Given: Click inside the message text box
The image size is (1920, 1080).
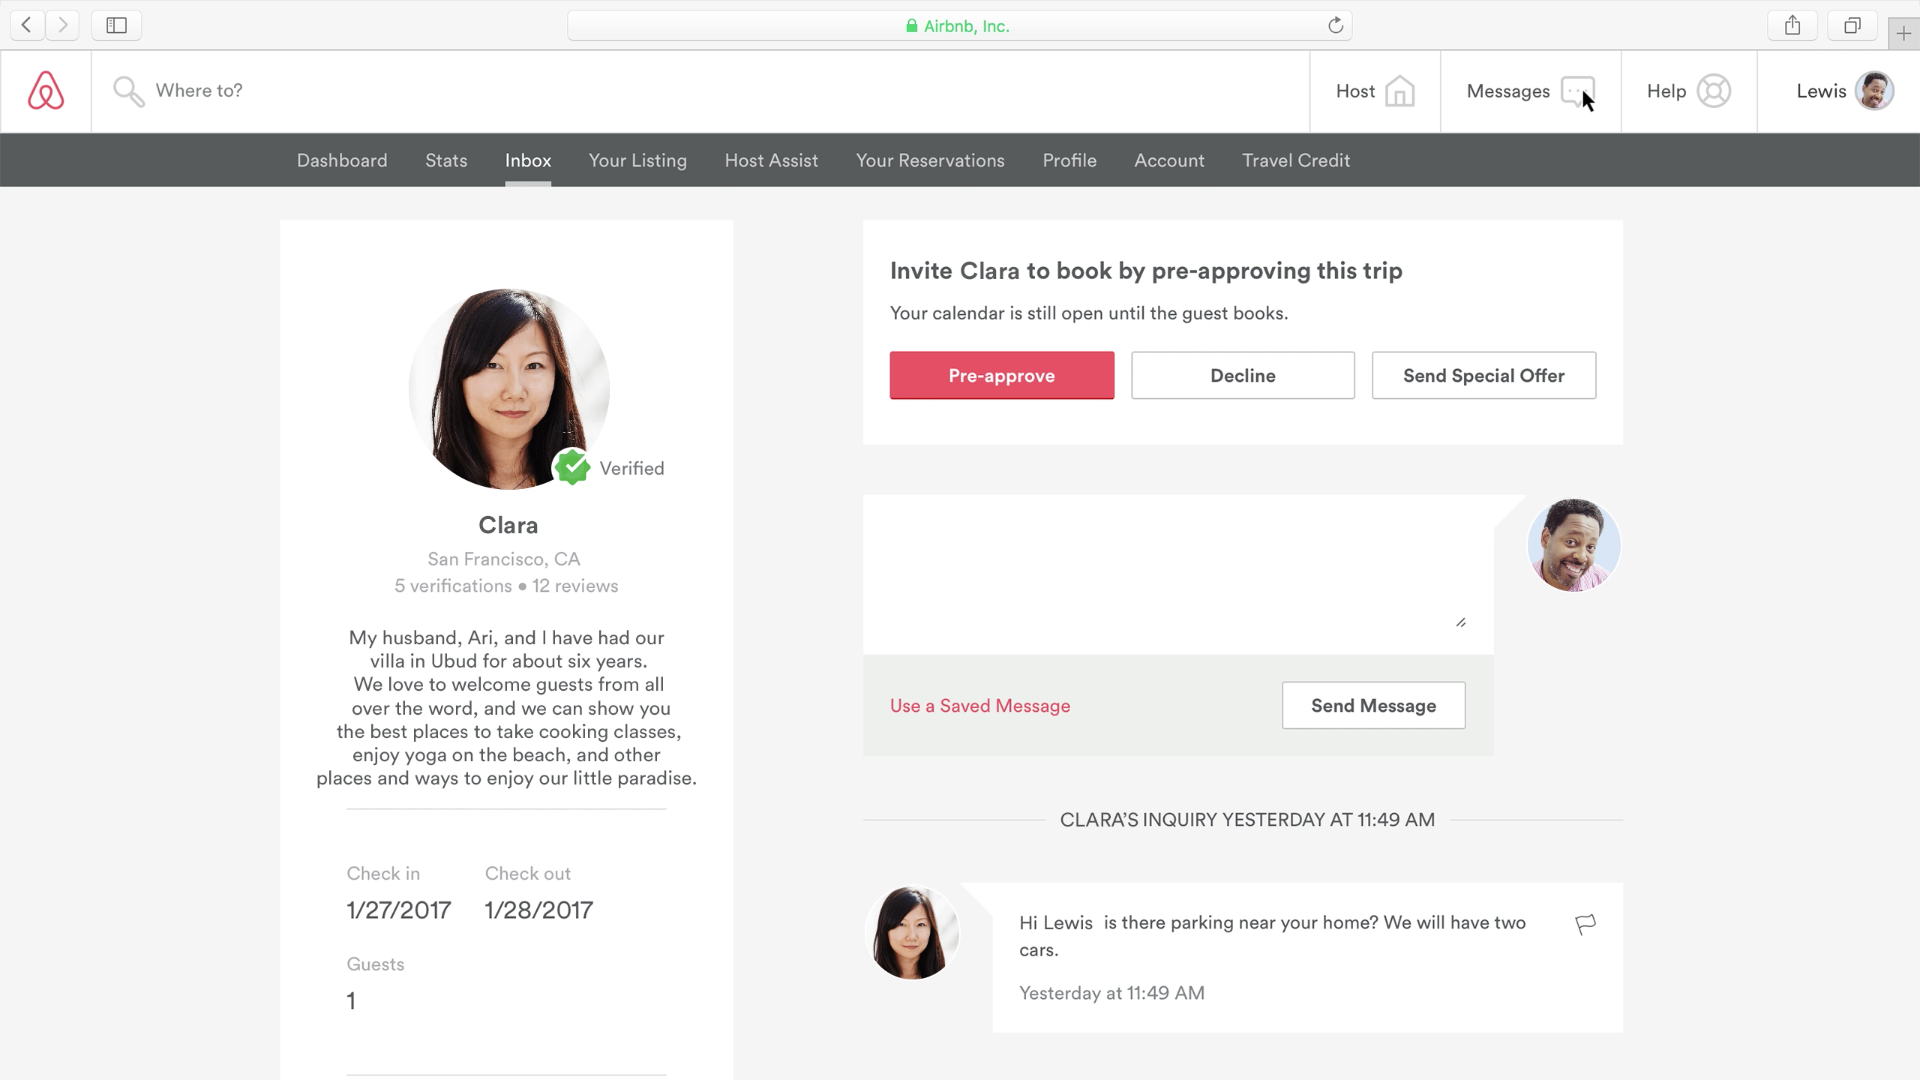Looking at the screenshot, I should tap(1177, 574).
